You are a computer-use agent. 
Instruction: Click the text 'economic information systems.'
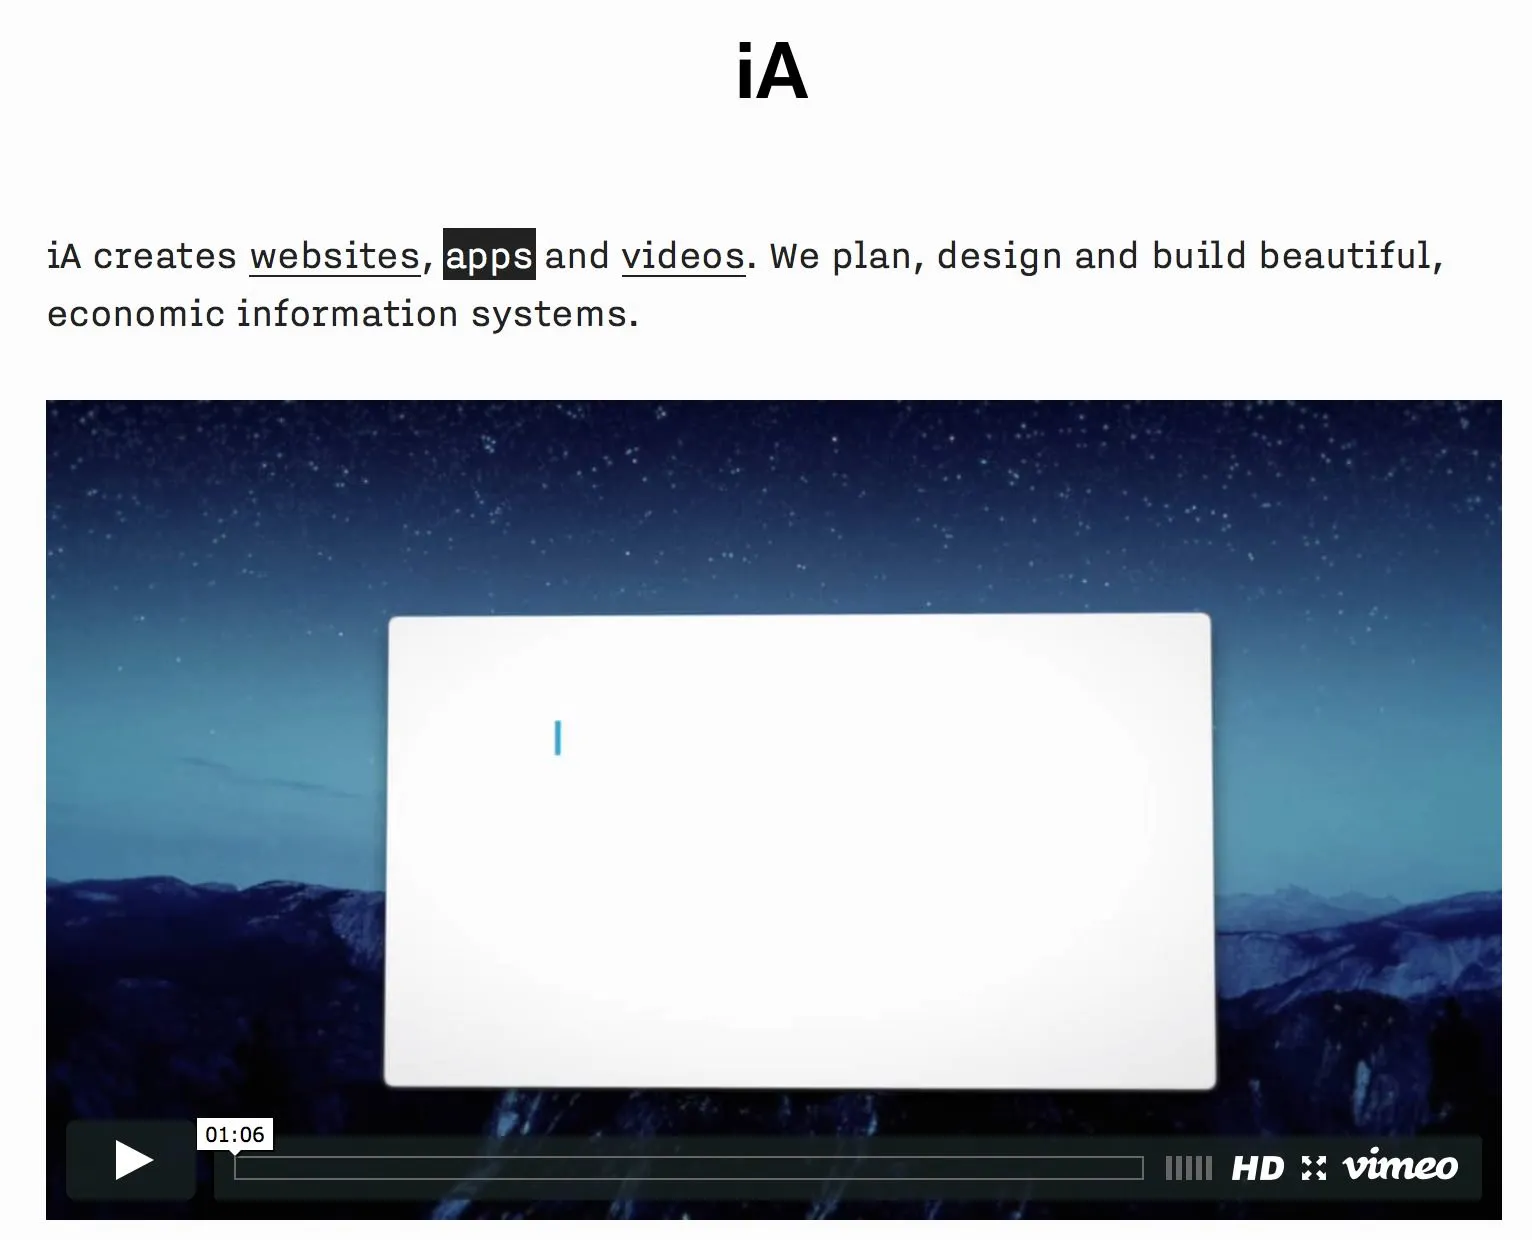pos(343,314)
